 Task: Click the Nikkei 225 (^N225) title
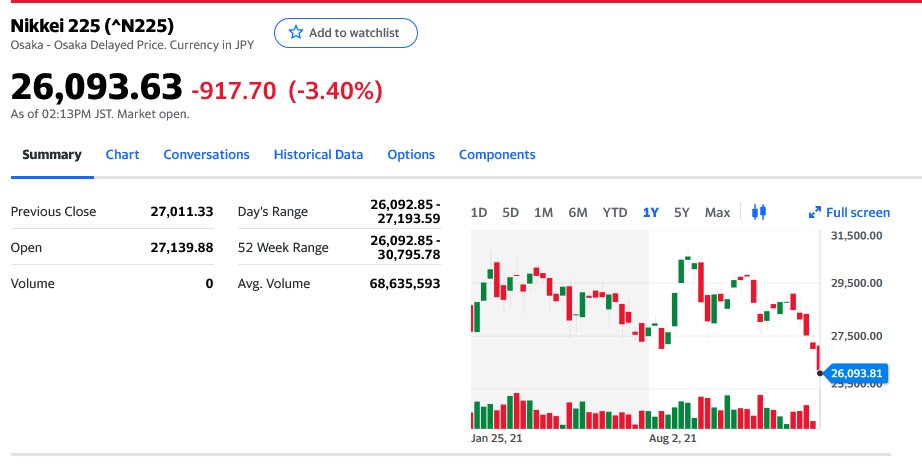92,25
